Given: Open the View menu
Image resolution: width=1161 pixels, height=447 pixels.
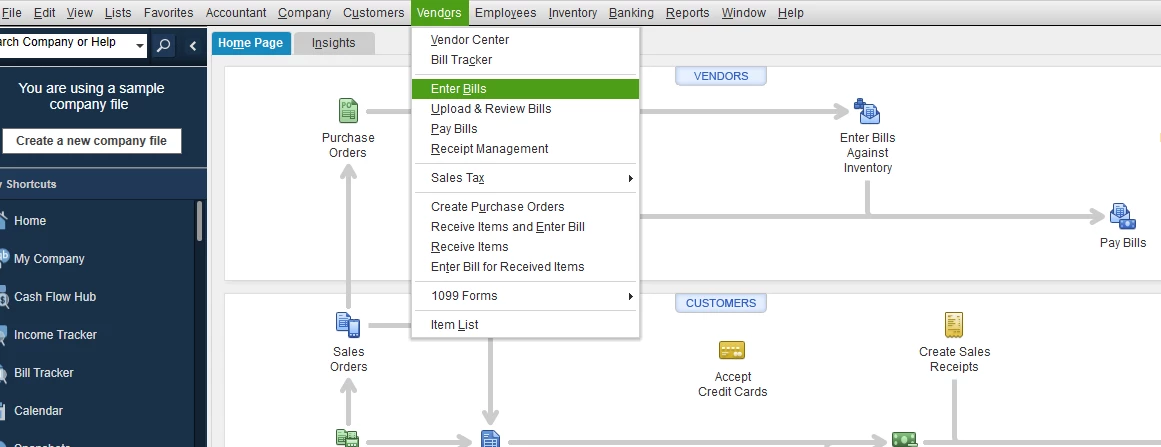Looking at the screenshot, I should click(80, 13).
